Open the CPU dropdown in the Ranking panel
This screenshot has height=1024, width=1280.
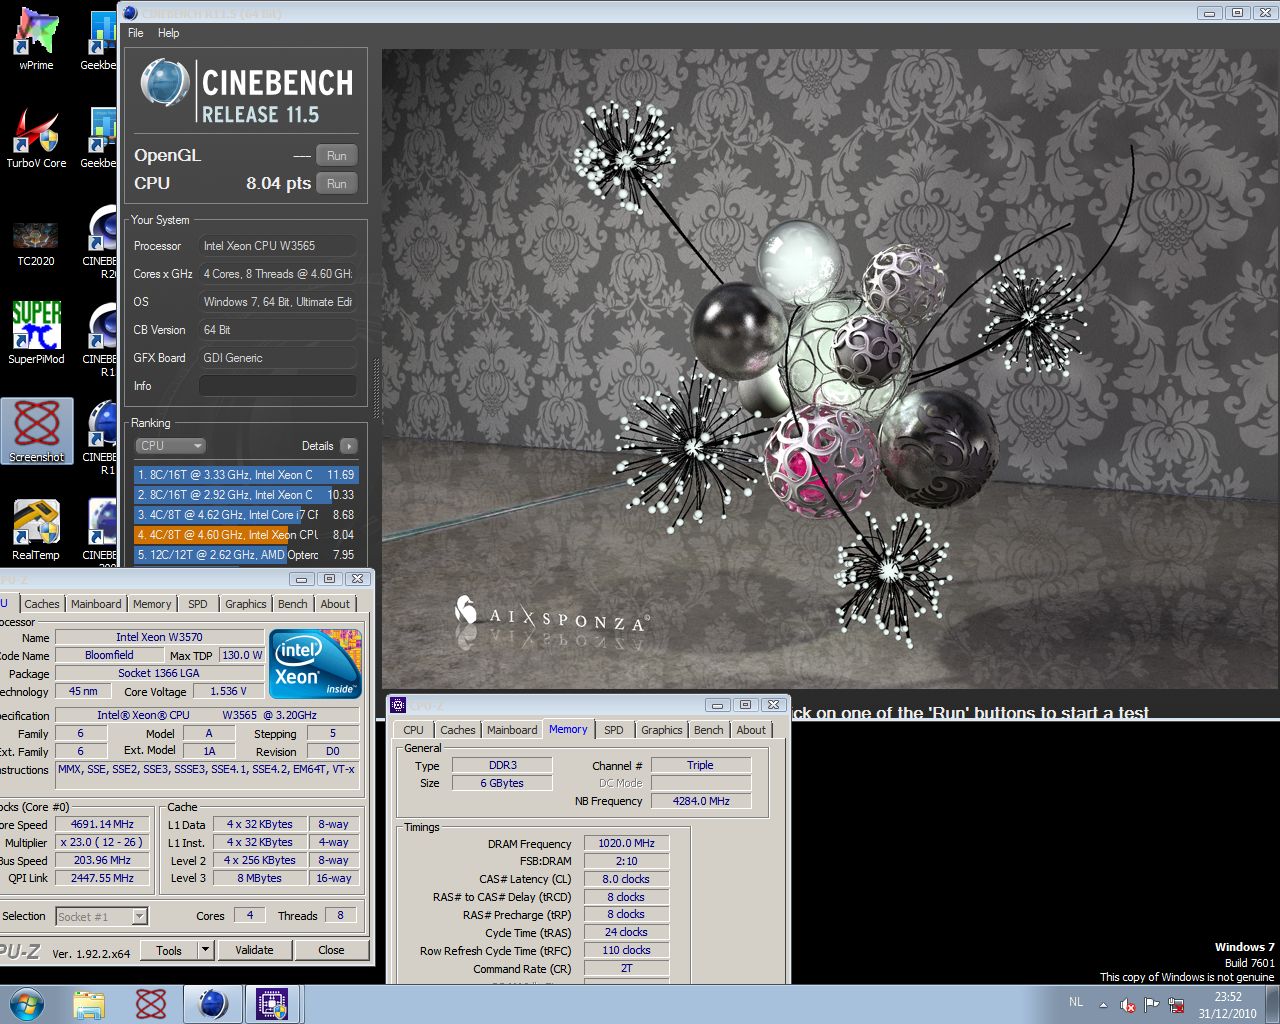[170, 446]
